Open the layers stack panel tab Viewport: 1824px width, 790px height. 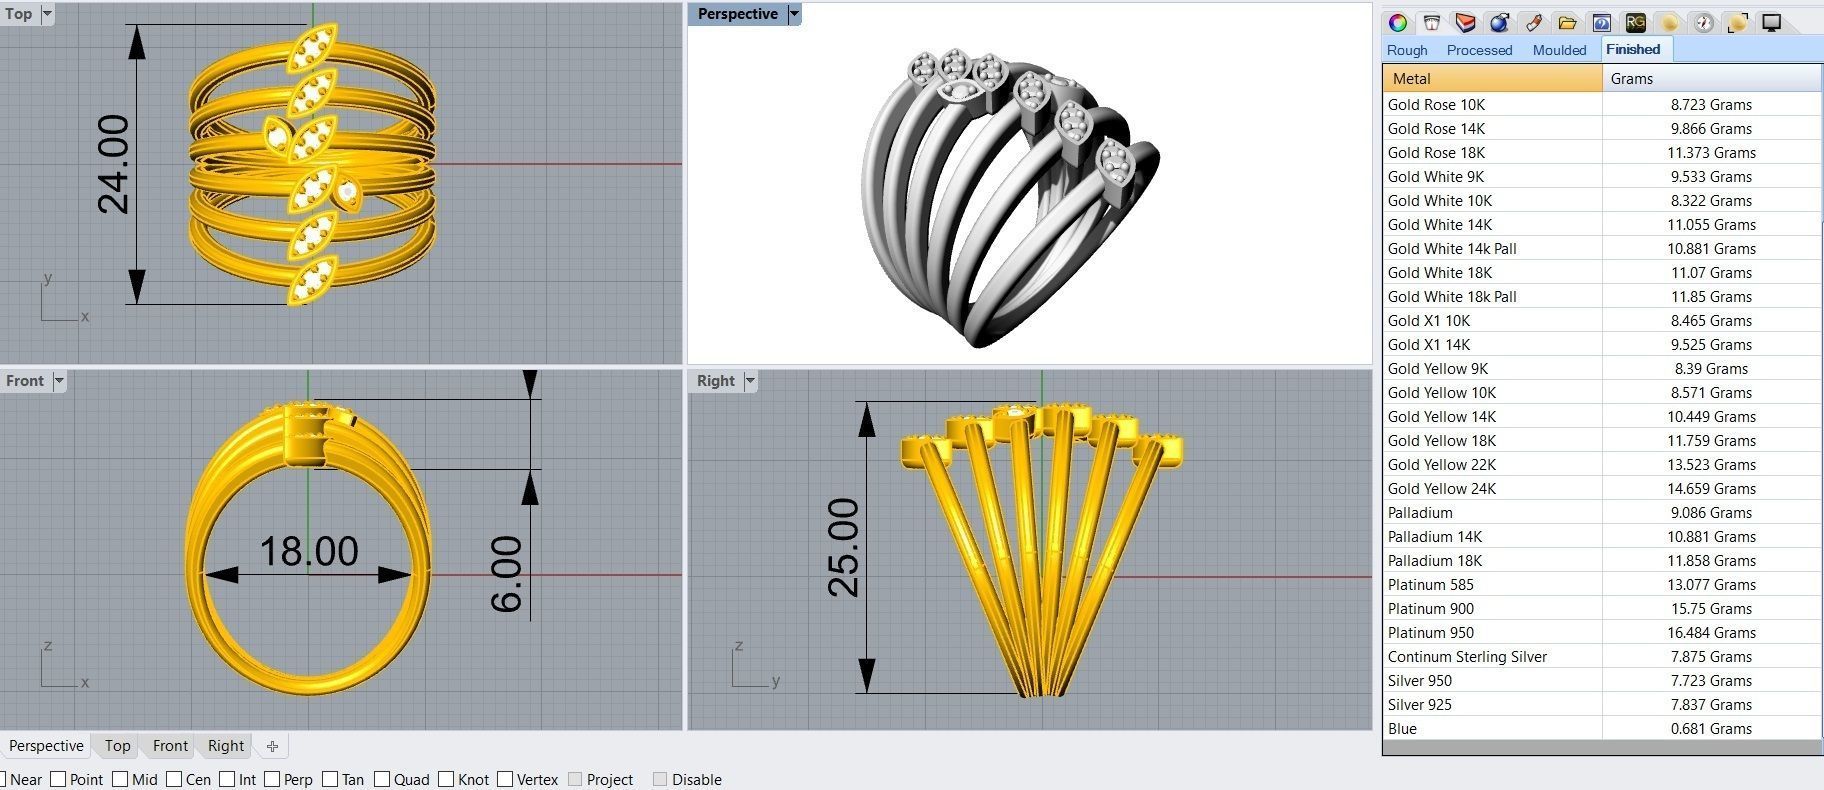coord(1466,22)
